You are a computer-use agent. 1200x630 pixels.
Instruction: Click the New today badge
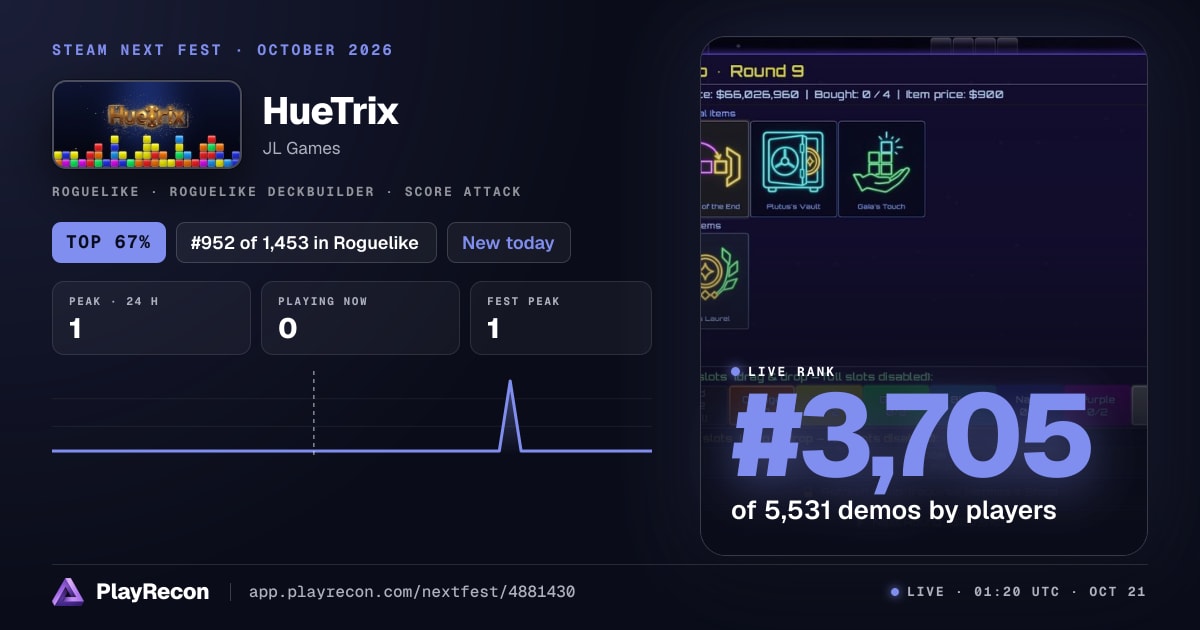point(509,242)
